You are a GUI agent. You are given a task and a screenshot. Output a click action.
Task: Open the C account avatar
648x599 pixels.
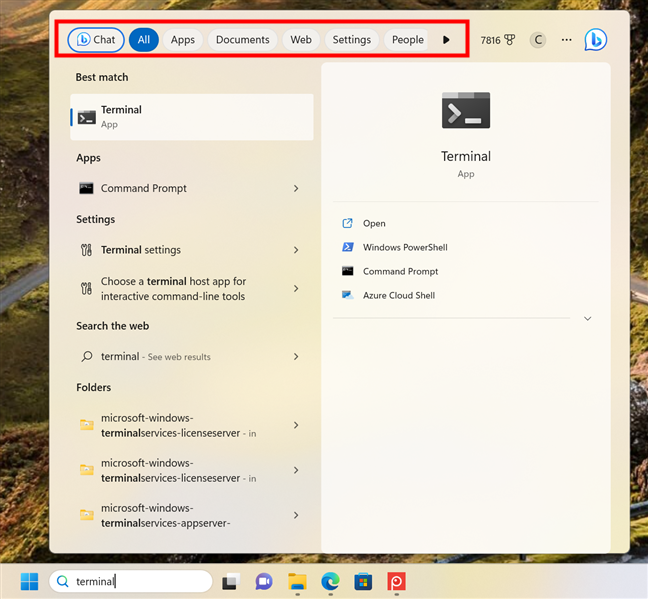(538, 40)
